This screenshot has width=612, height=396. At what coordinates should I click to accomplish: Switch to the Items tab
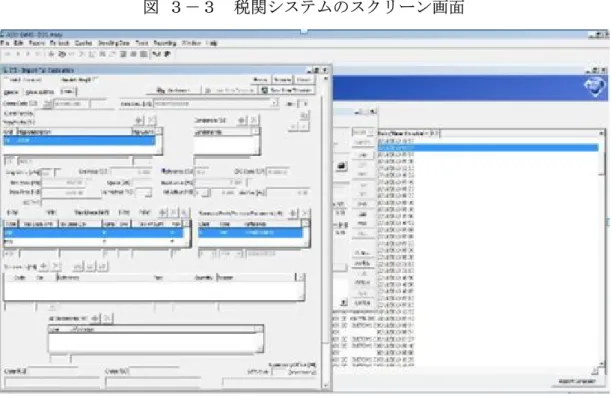pos(68,91)
